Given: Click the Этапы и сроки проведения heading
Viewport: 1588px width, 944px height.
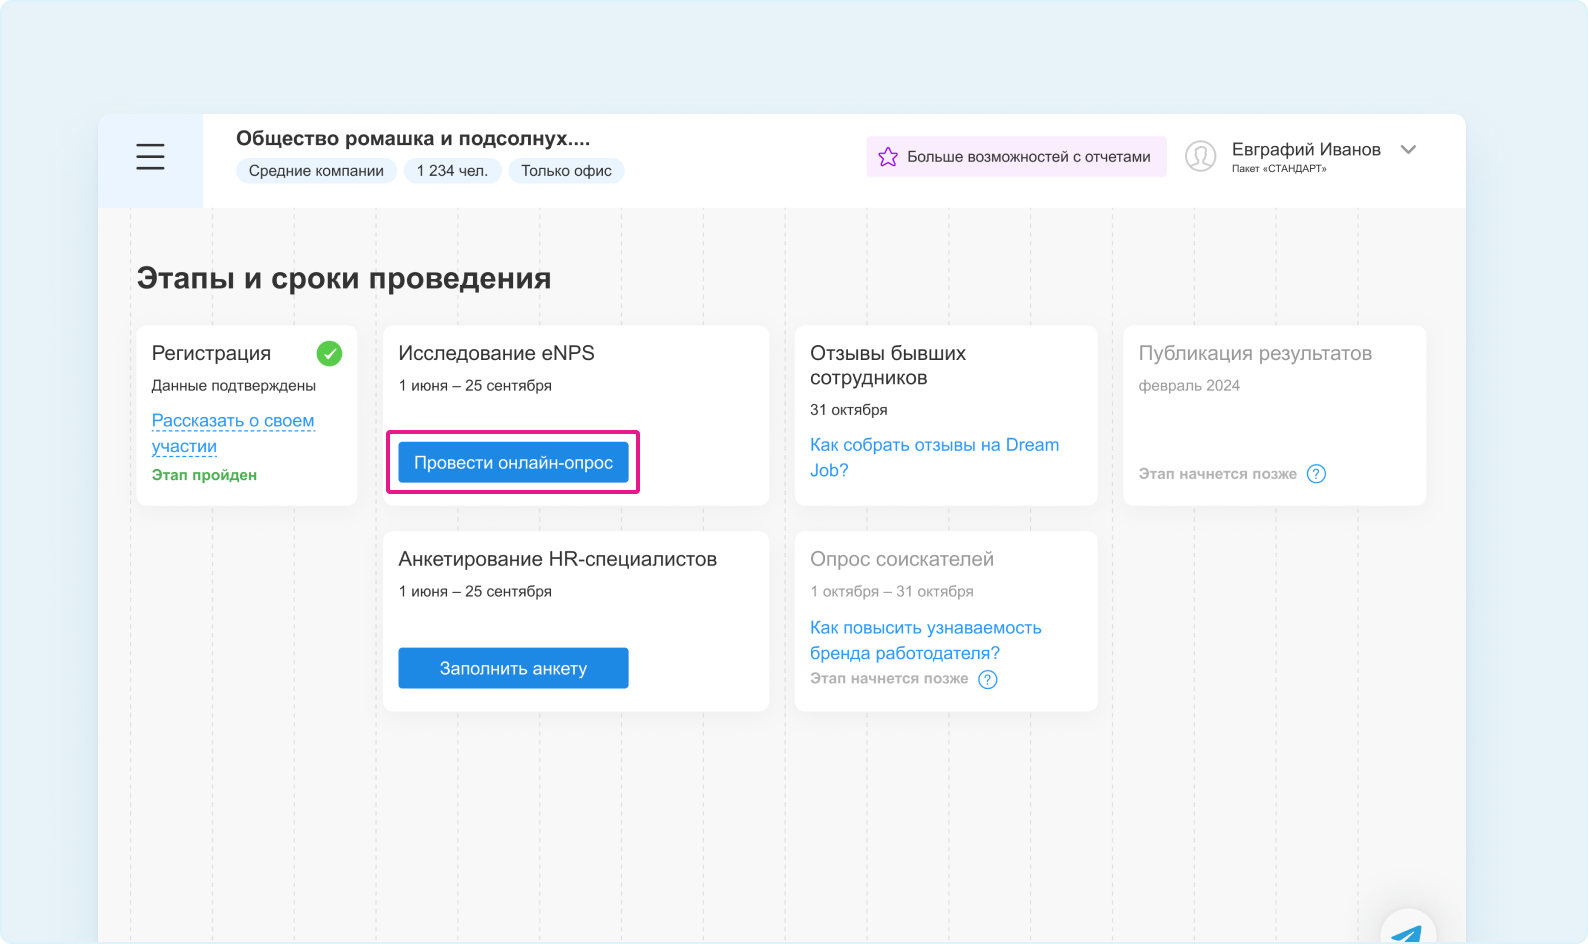Looking at the screenshot, I should (x=344, y=278).
